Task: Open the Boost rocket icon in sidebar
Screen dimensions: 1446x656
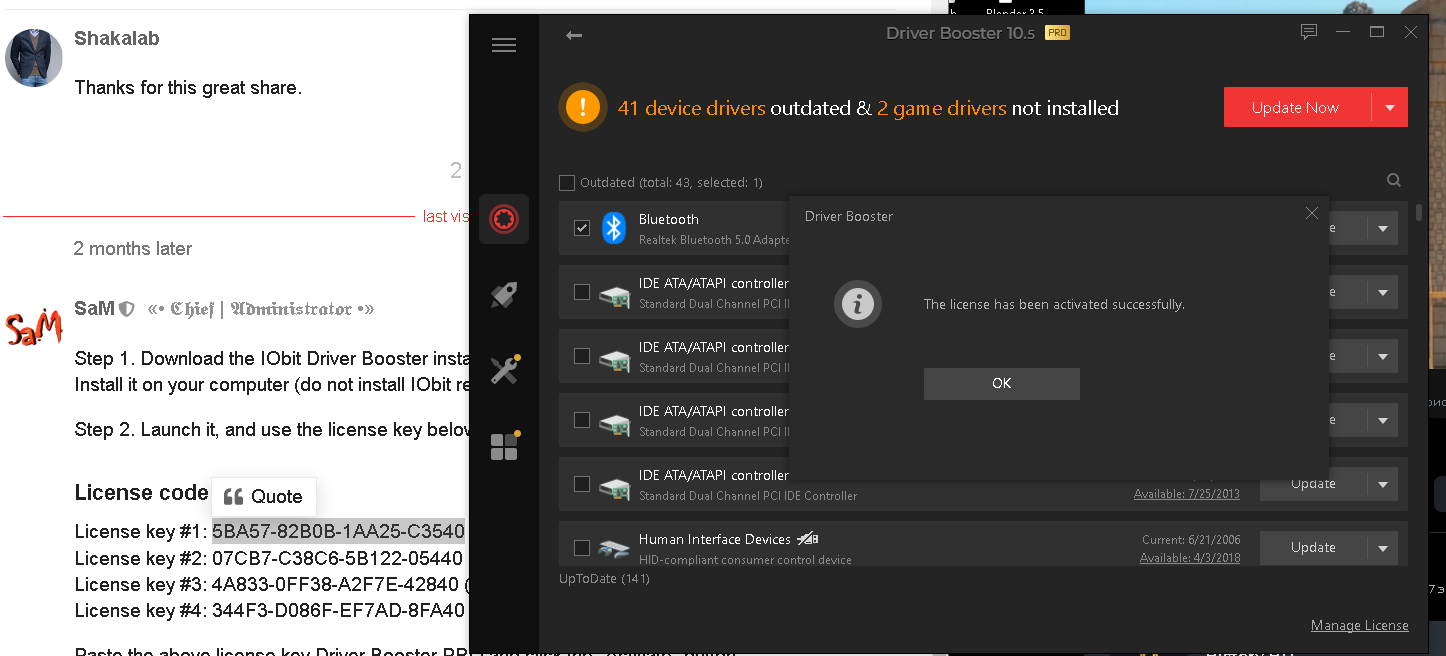Action: [x=504, y=294]
